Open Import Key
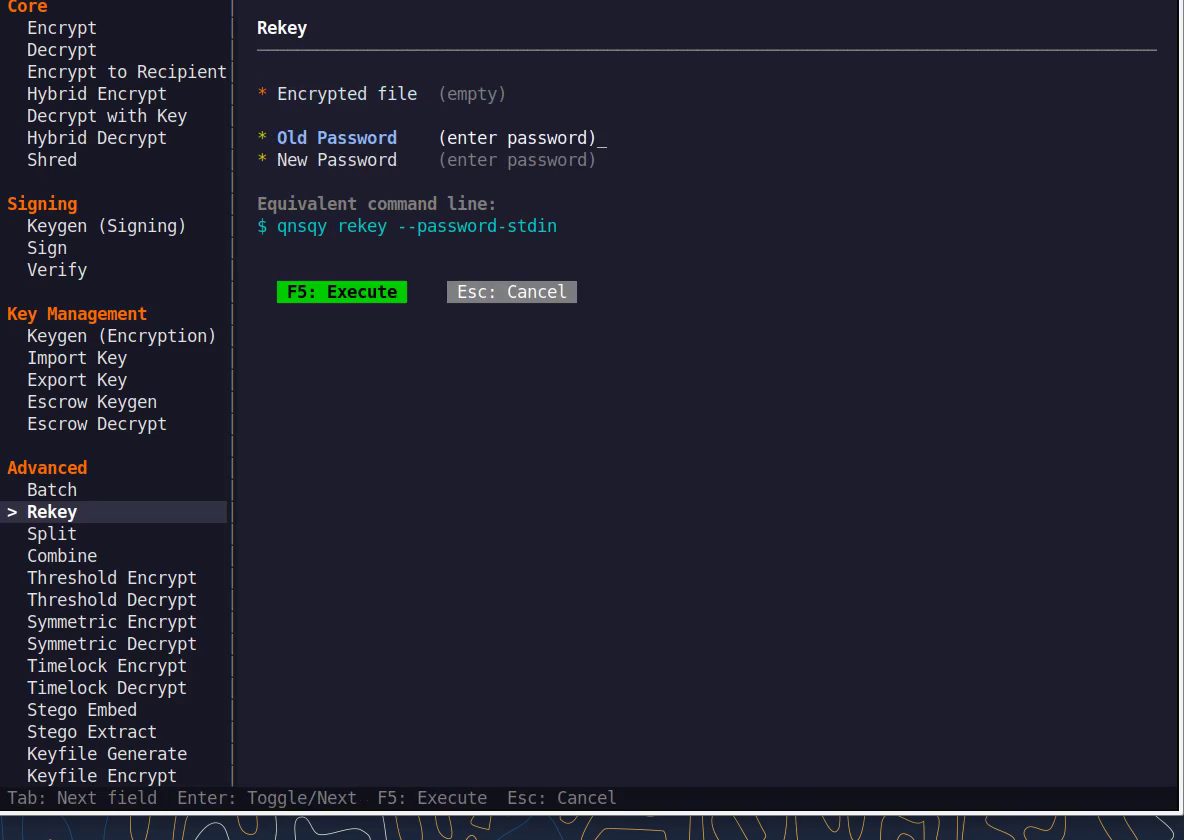 click(77, 357)
